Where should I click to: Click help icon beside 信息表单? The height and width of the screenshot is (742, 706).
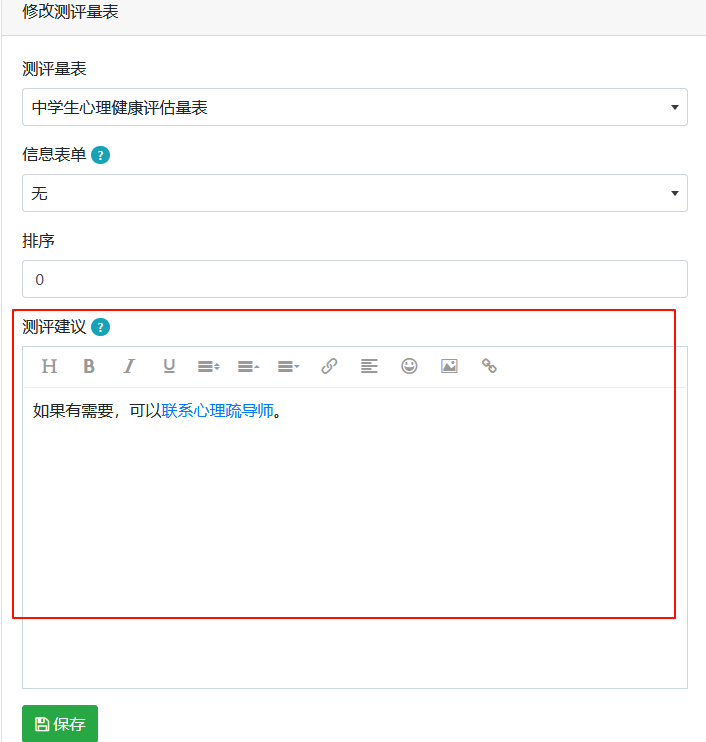click(100, 155)
